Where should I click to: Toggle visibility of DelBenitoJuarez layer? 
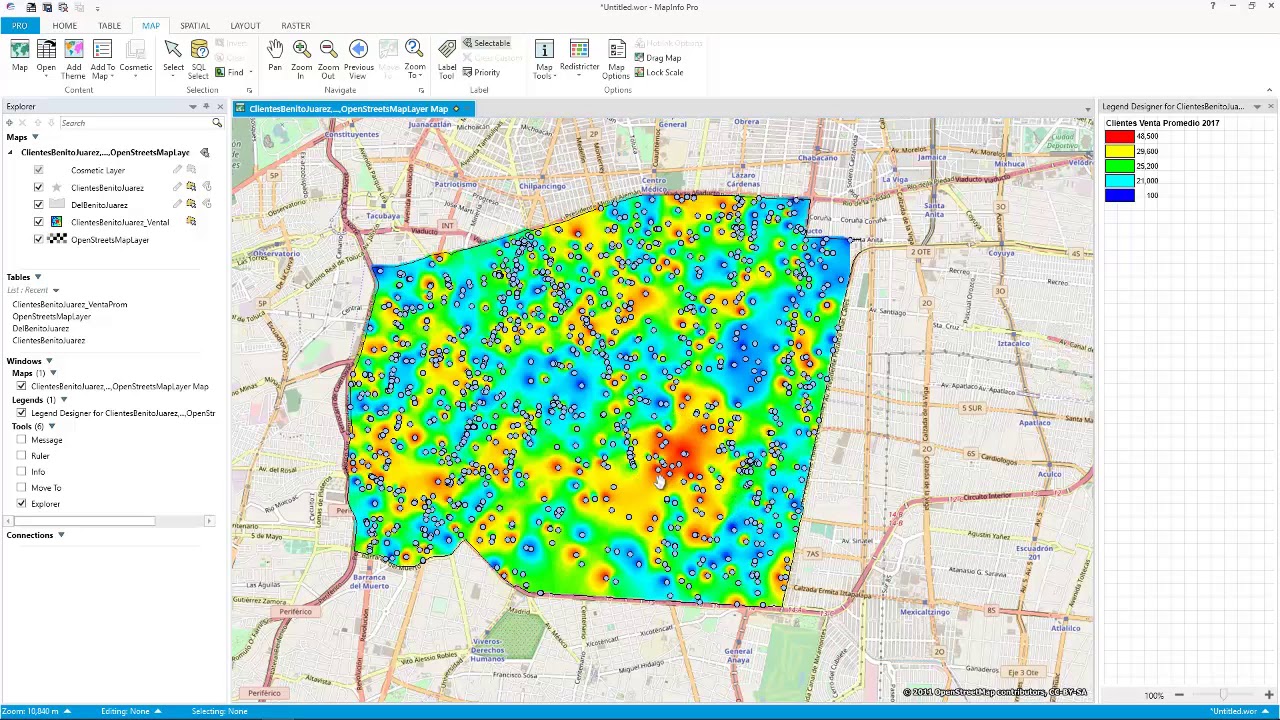[38, 204]
